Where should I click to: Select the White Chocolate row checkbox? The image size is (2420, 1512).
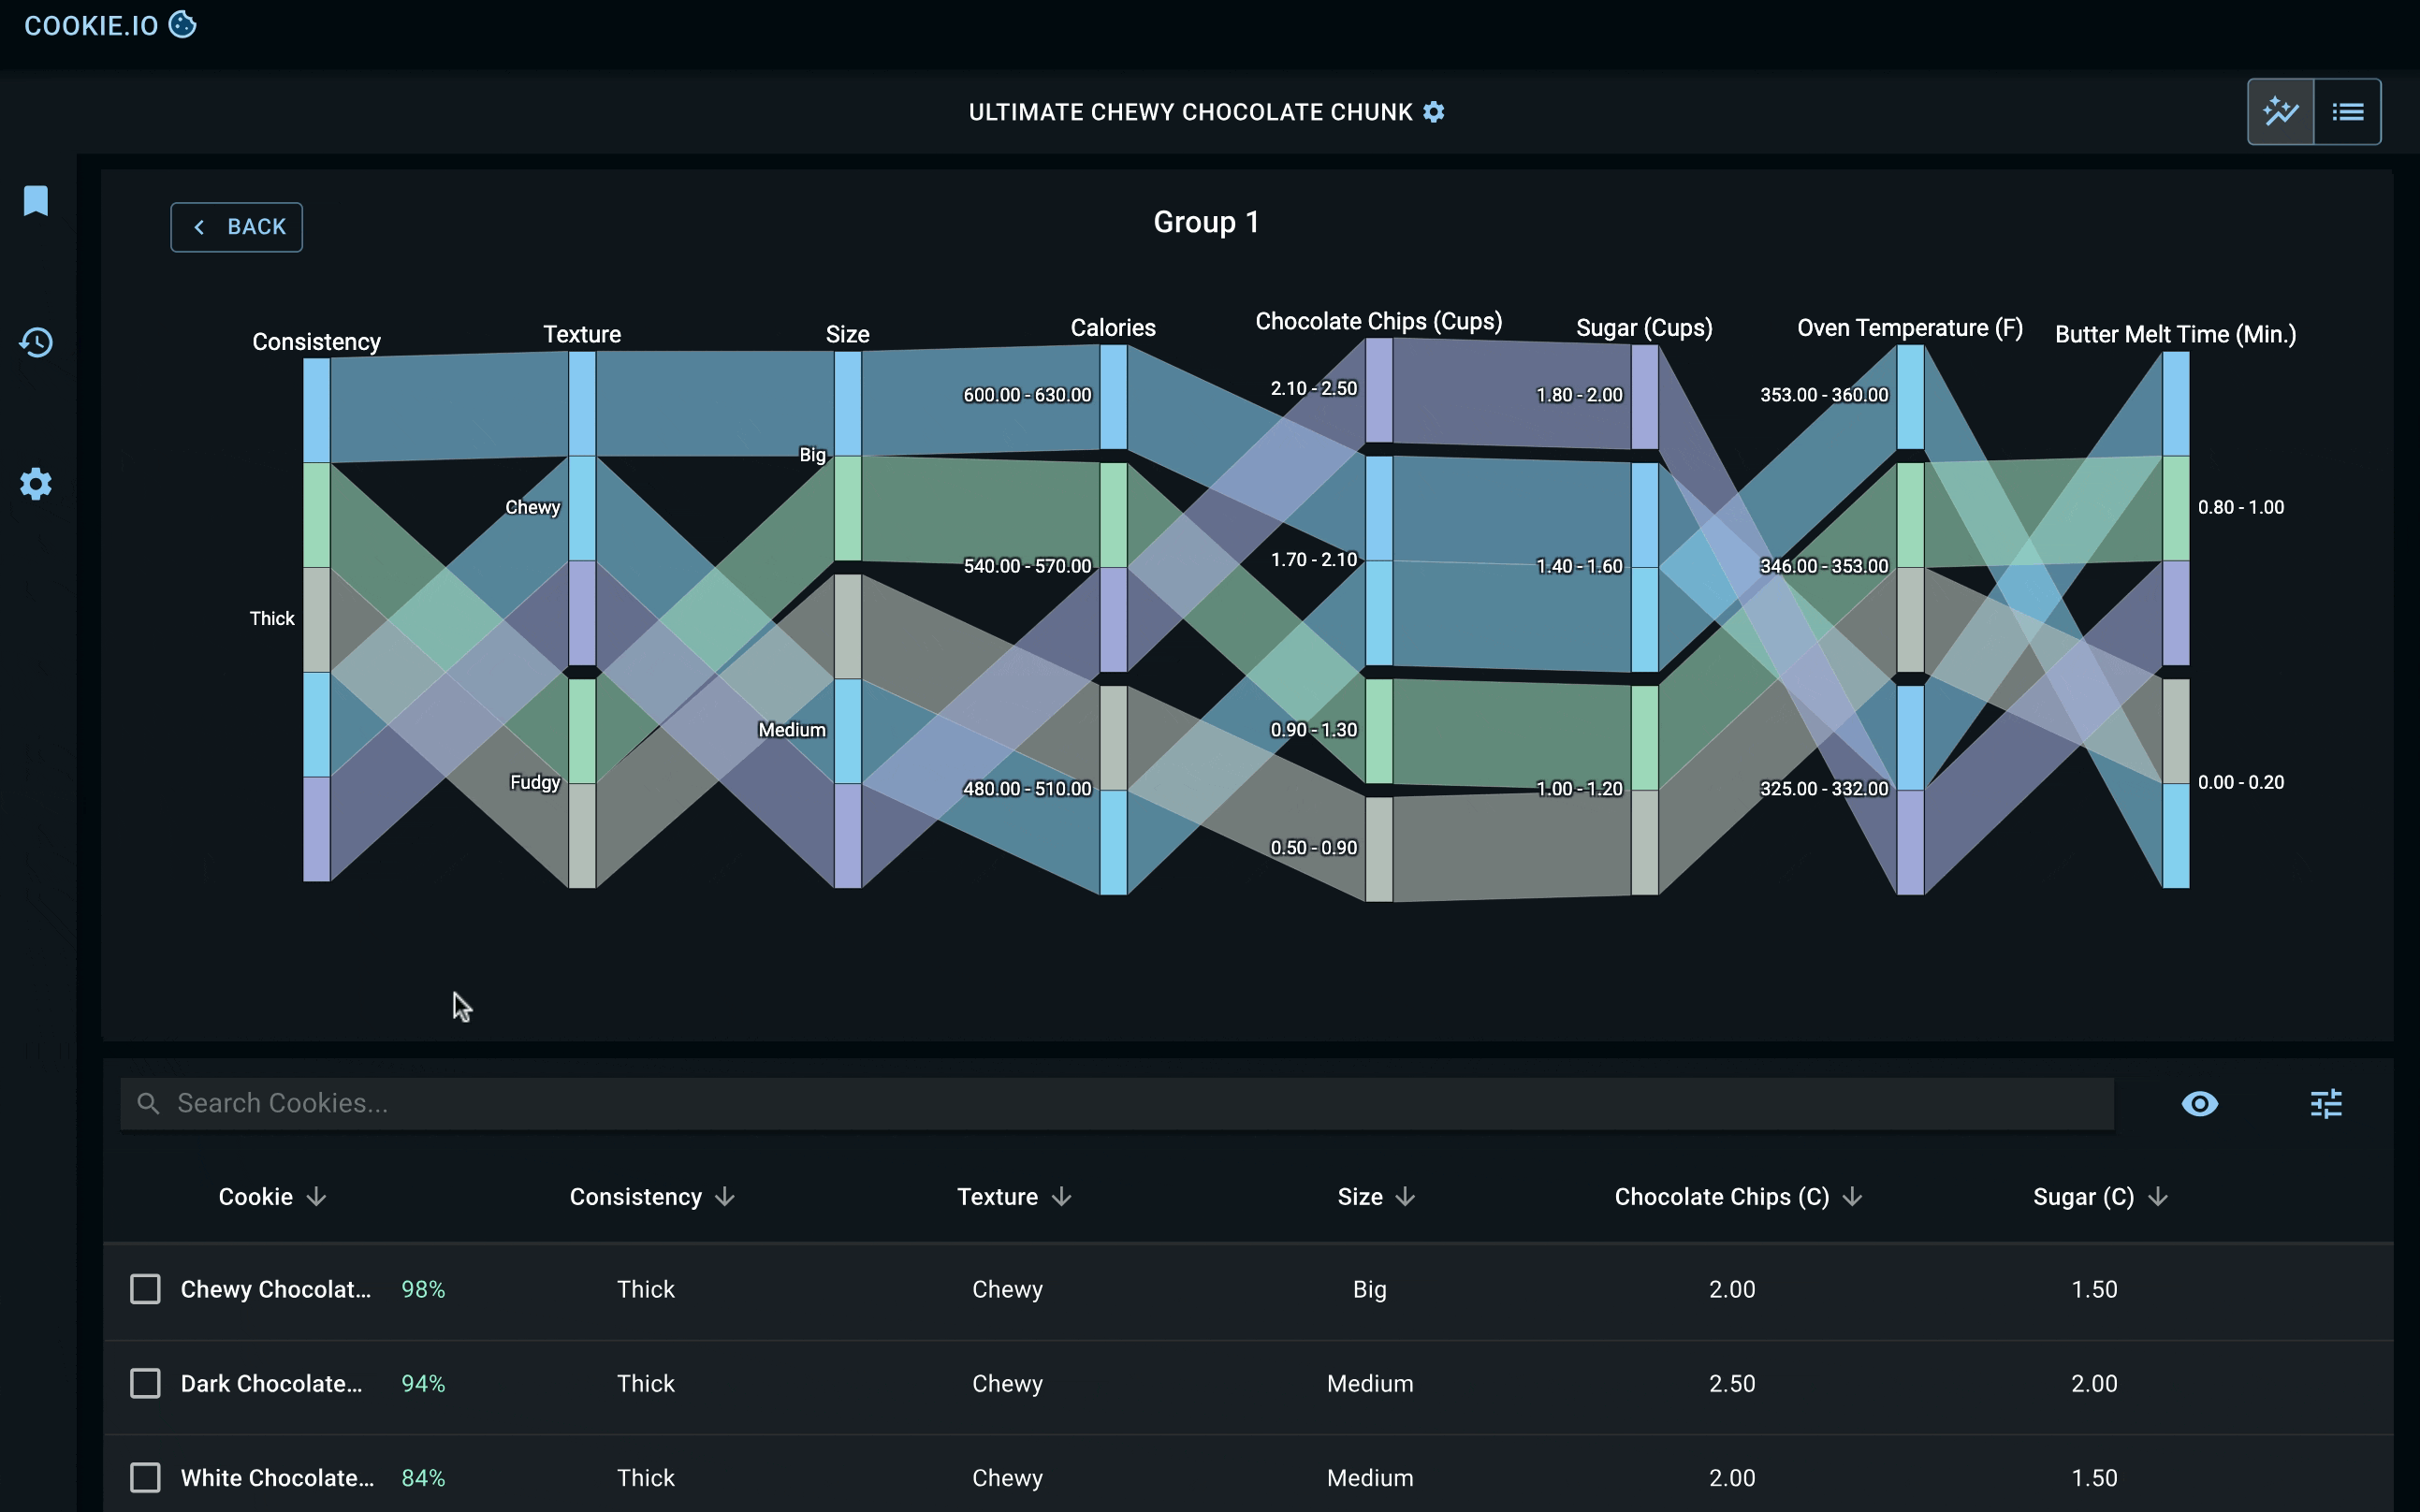[x=145, y=1477]
